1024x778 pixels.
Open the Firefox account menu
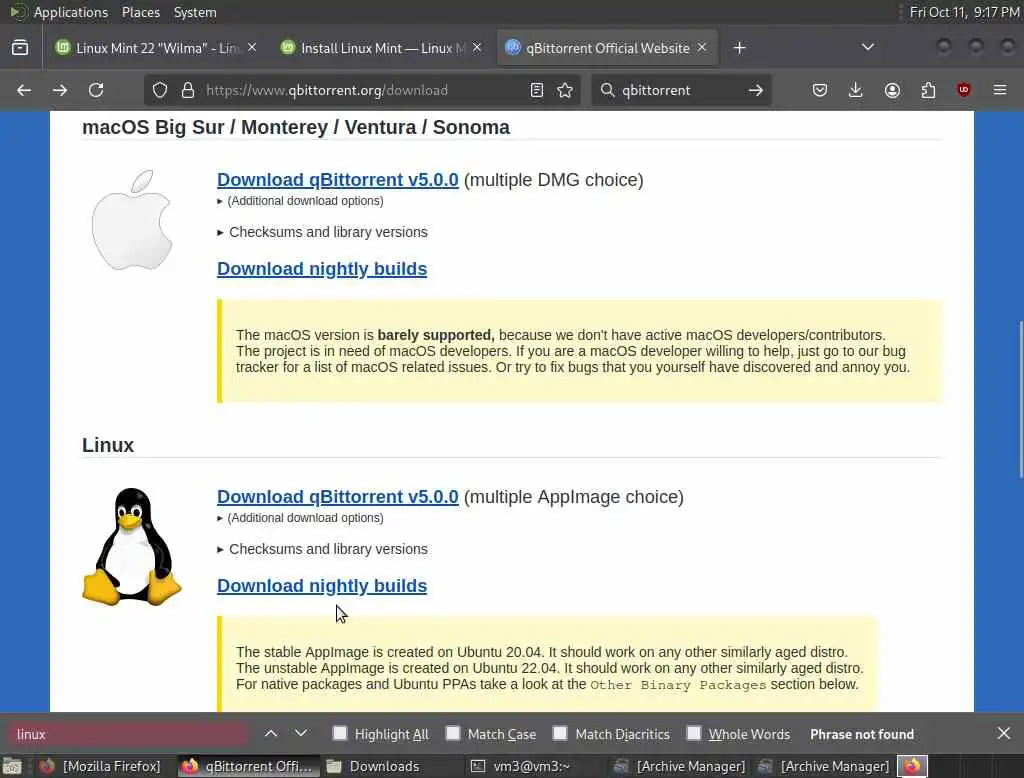[x=892, y=90]
